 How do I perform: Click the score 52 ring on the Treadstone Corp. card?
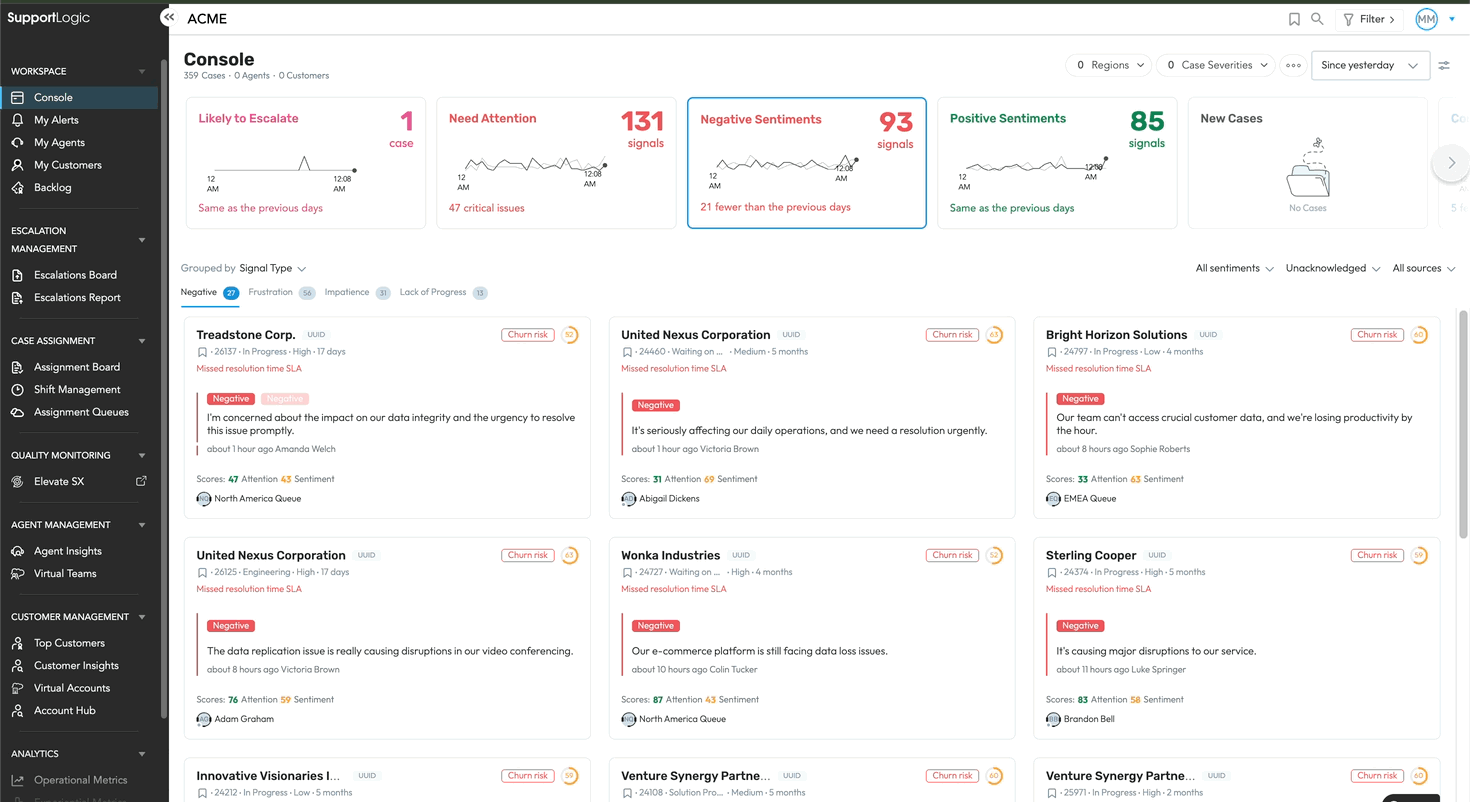[569, 335]
